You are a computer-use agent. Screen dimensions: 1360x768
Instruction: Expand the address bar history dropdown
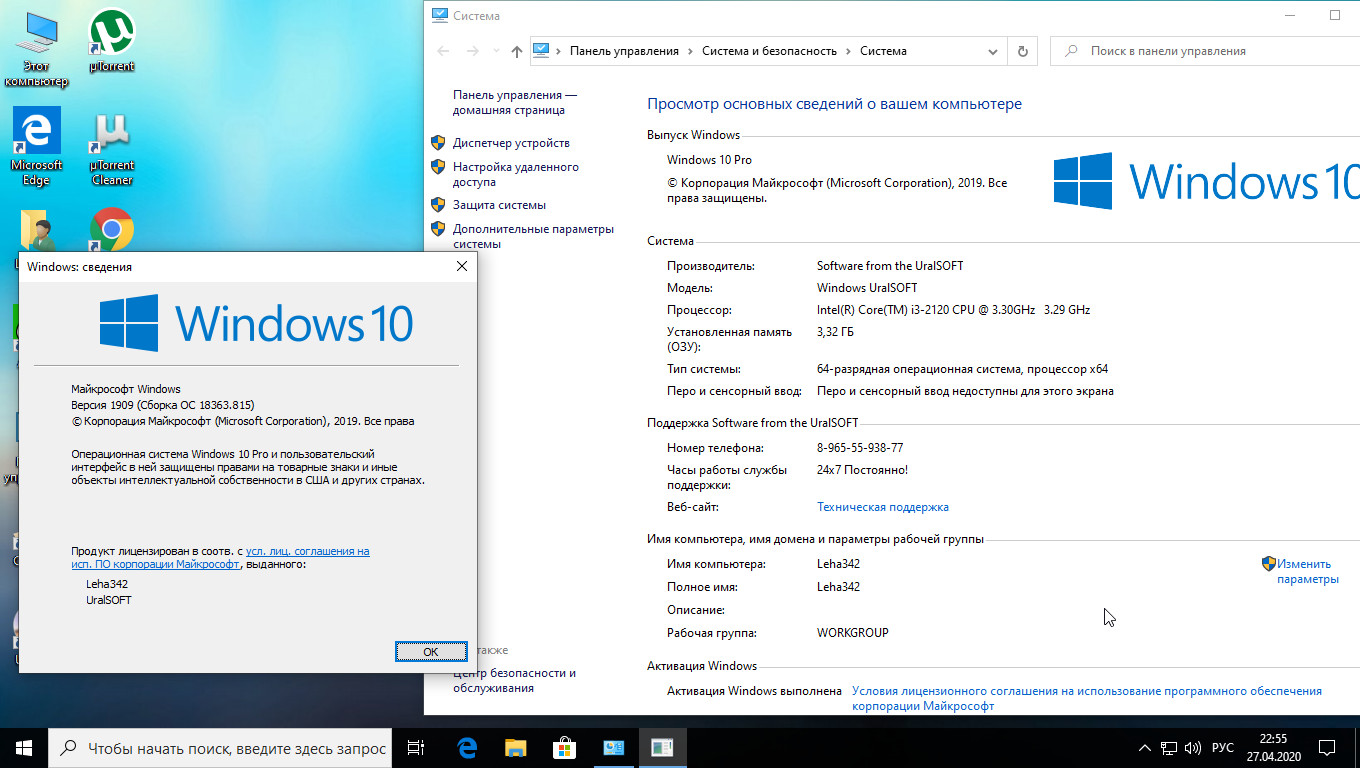[x=993, y=51]
